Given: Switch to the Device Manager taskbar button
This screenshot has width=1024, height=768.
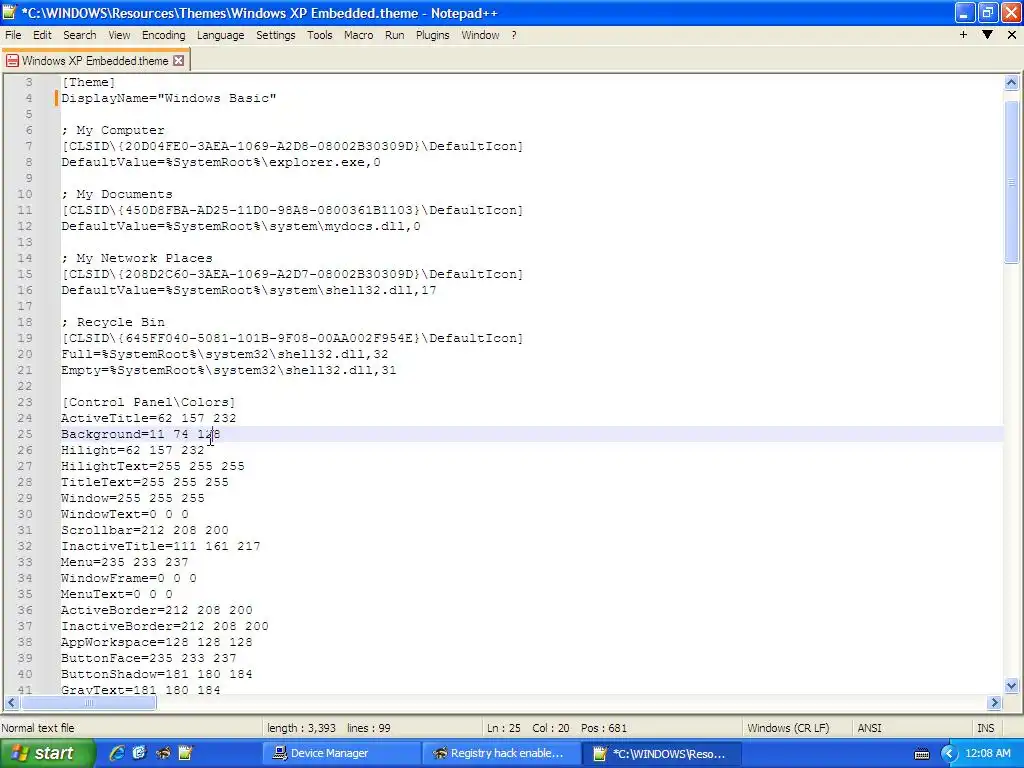Looking at the screenshot, I should click(x=342, y=754).
